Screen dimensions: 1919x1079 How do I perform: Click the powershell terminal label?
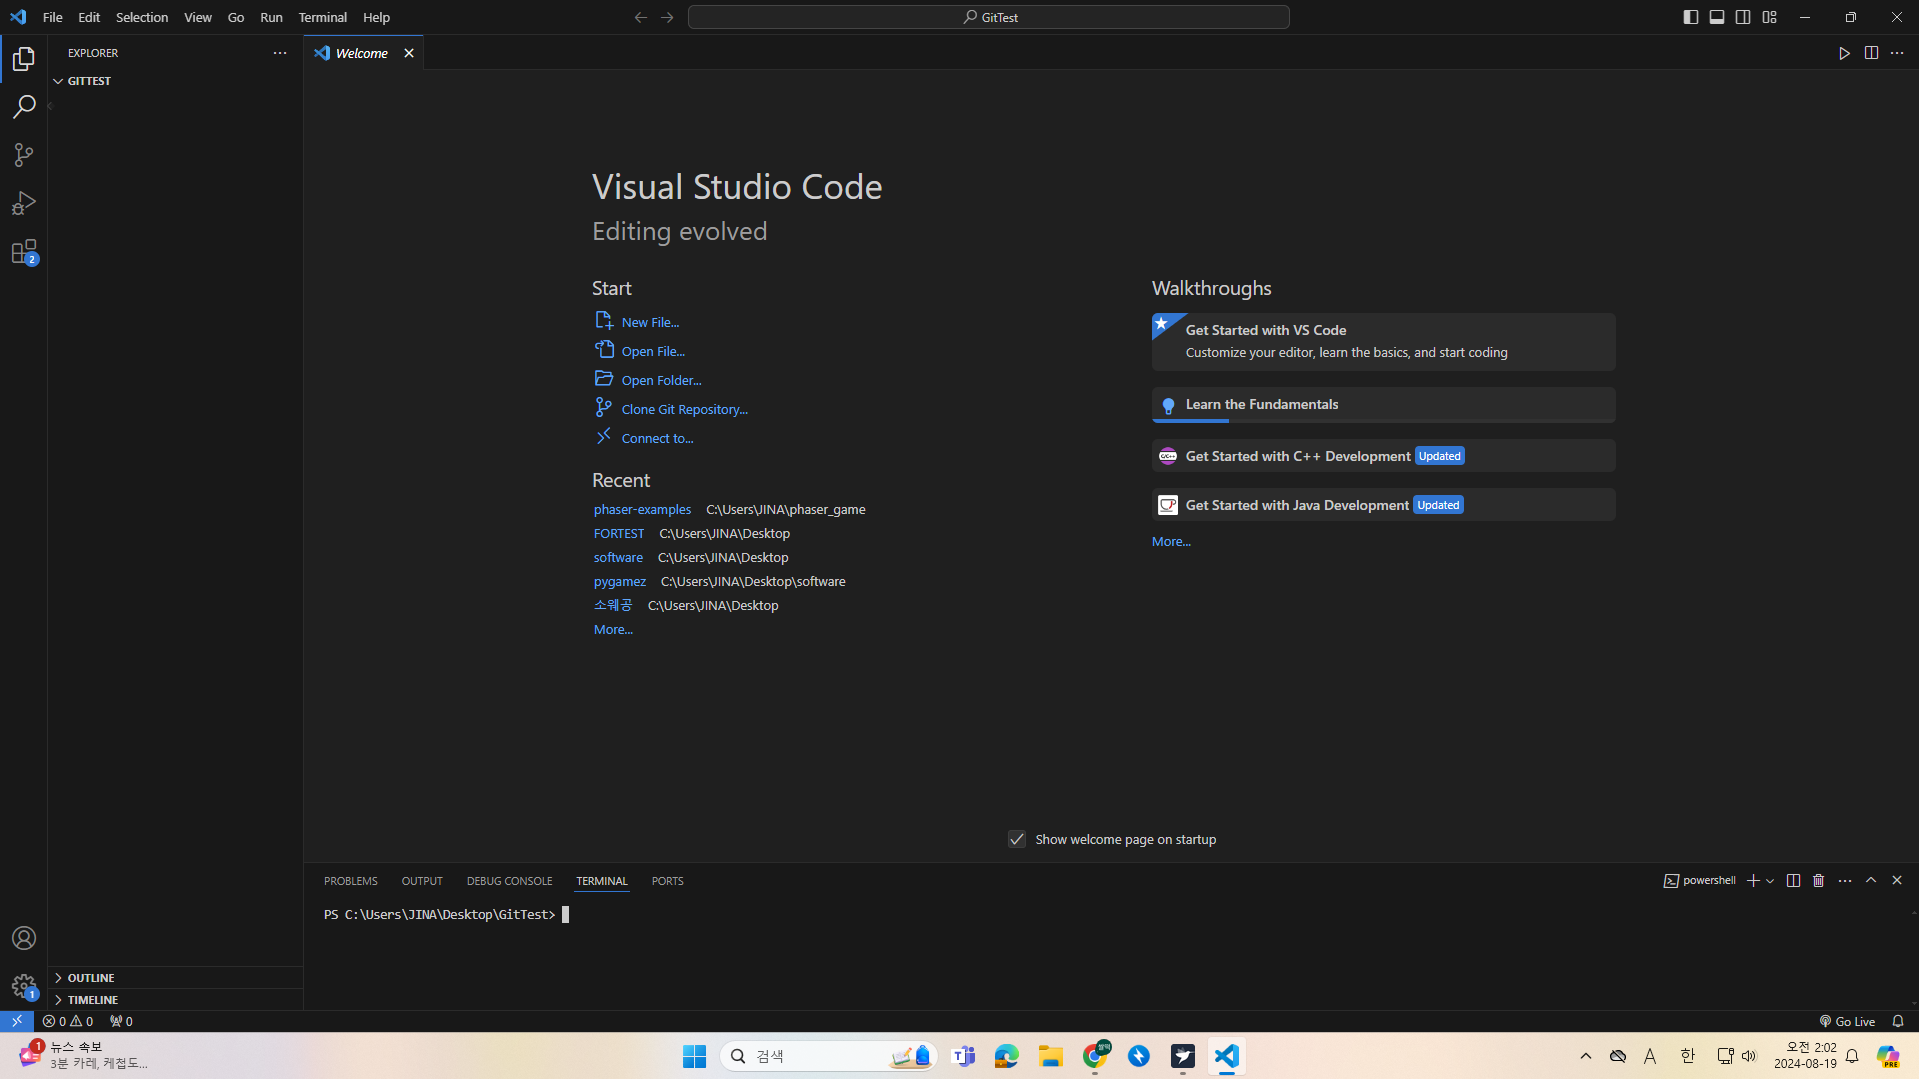tap(1700, 881)
